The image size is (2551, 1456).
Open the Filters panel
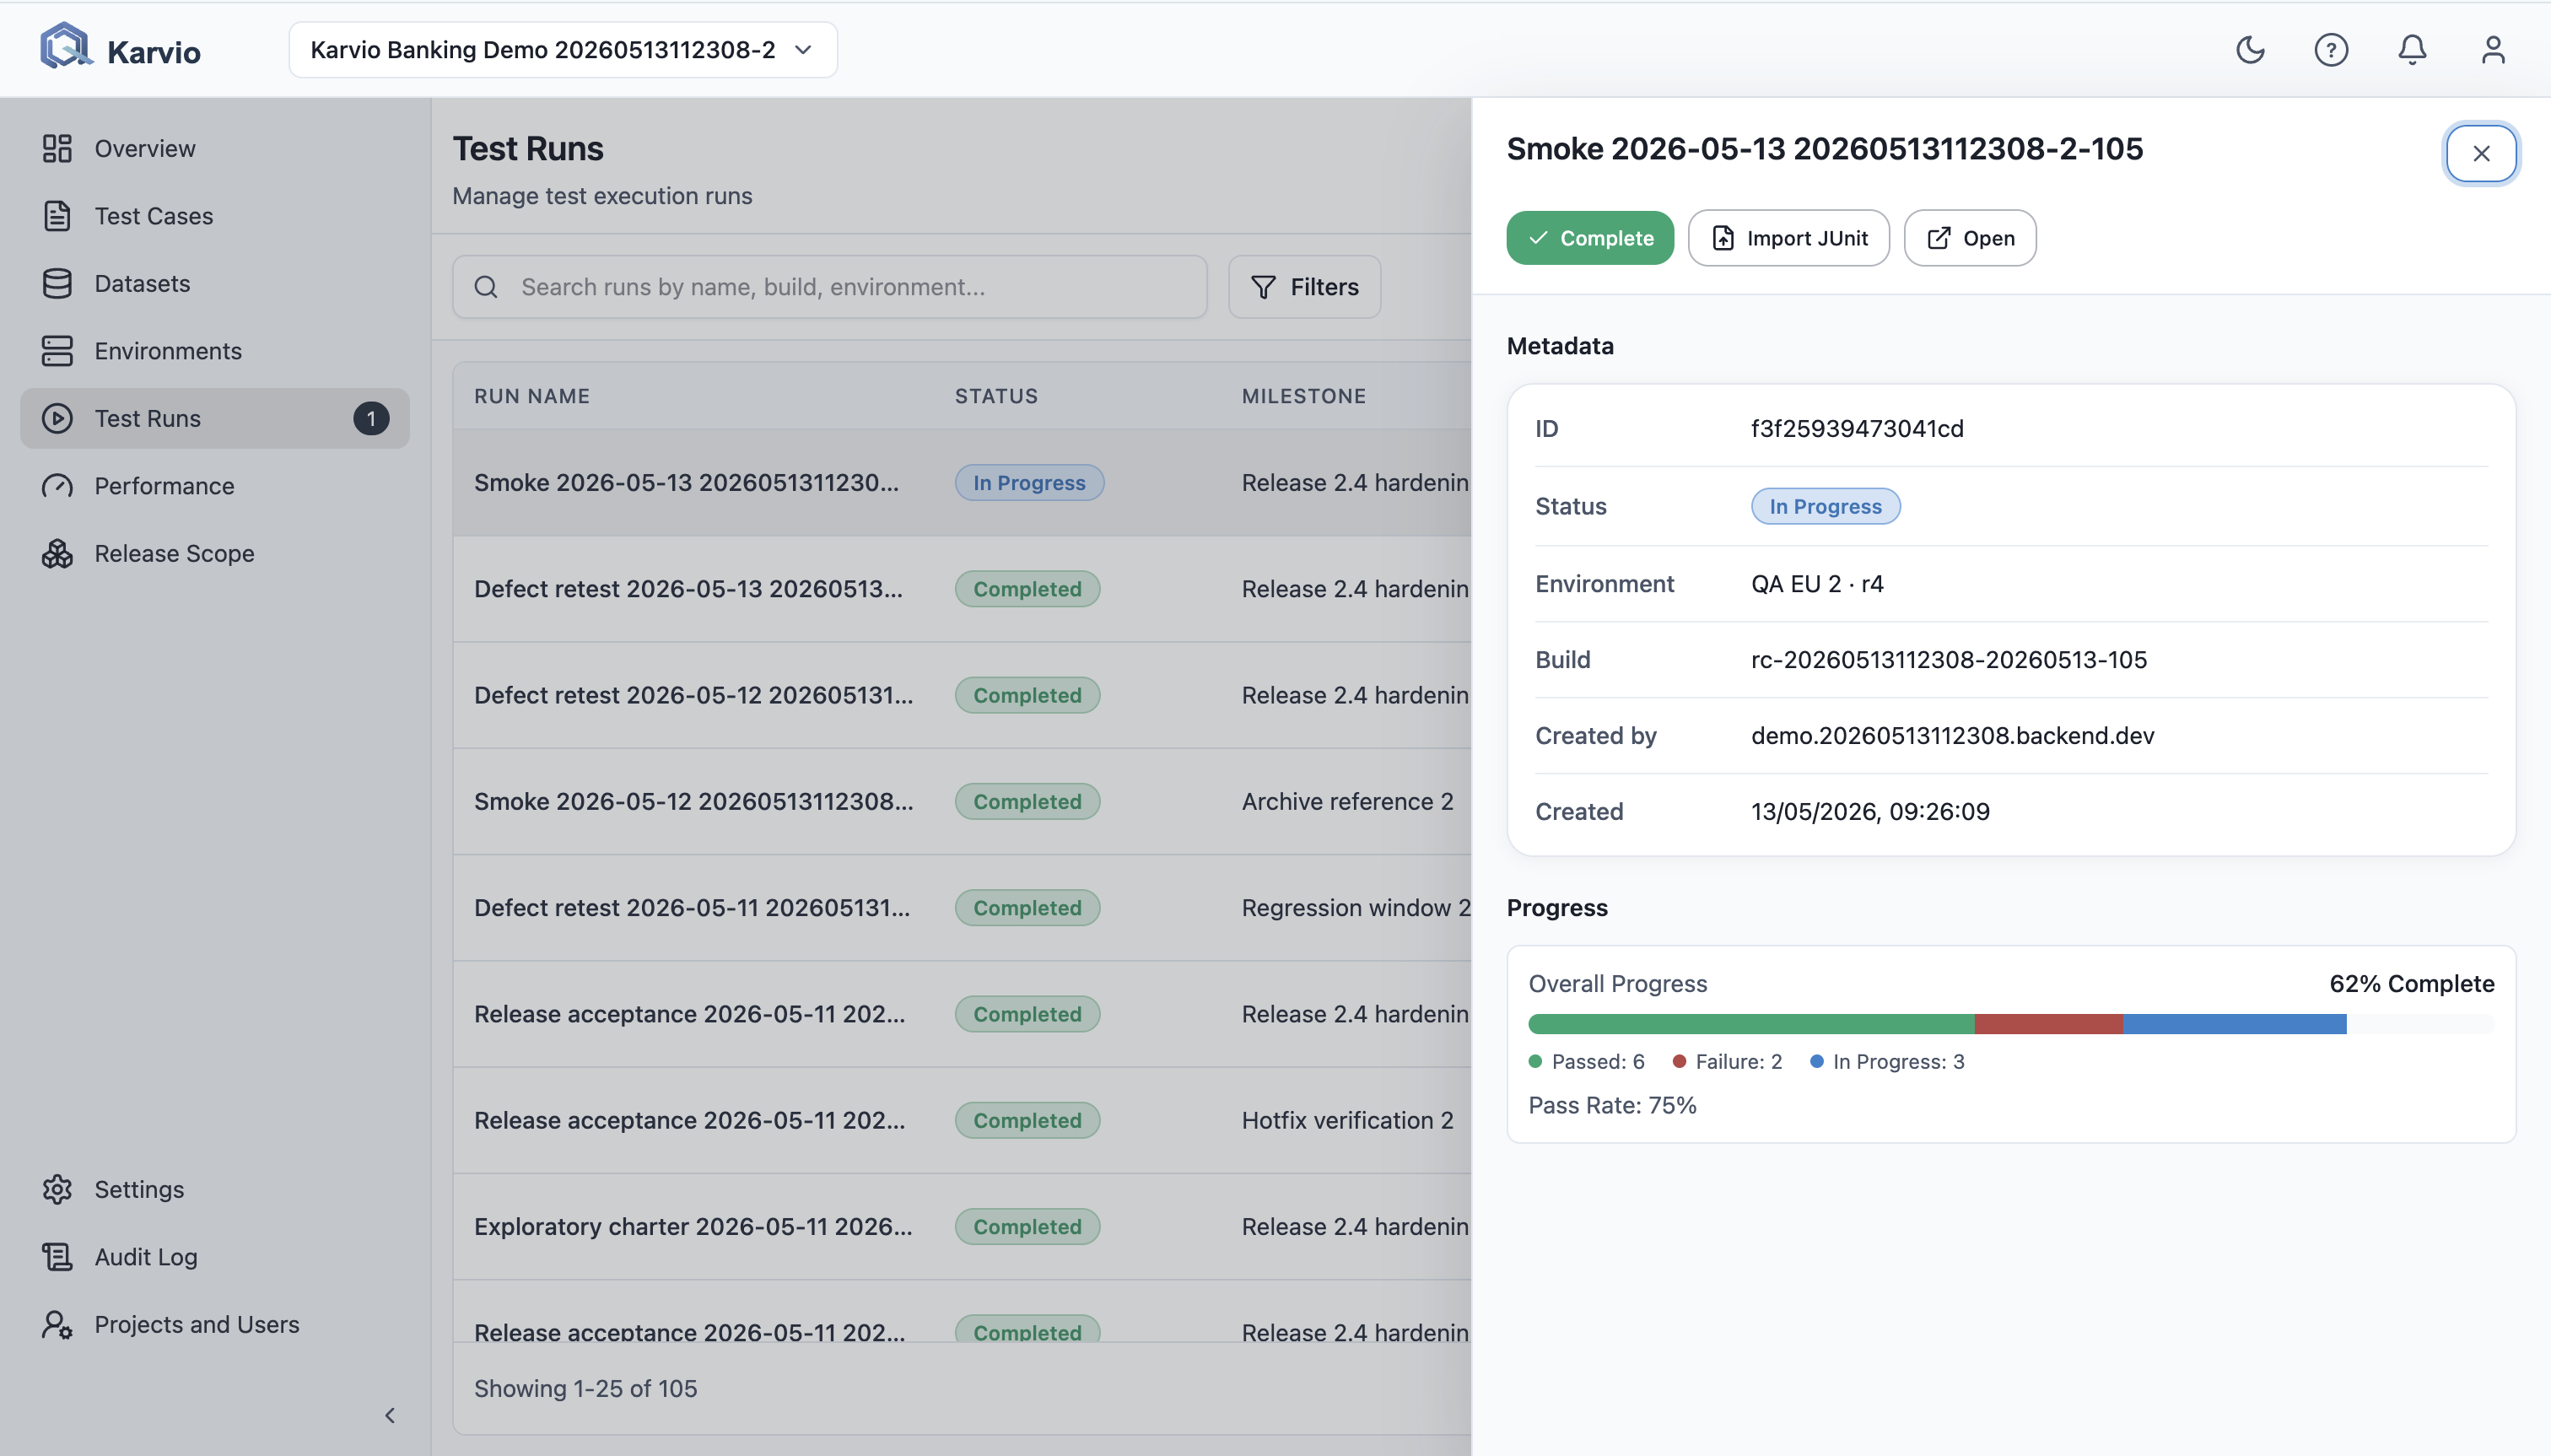click(x=1304, y=287)
